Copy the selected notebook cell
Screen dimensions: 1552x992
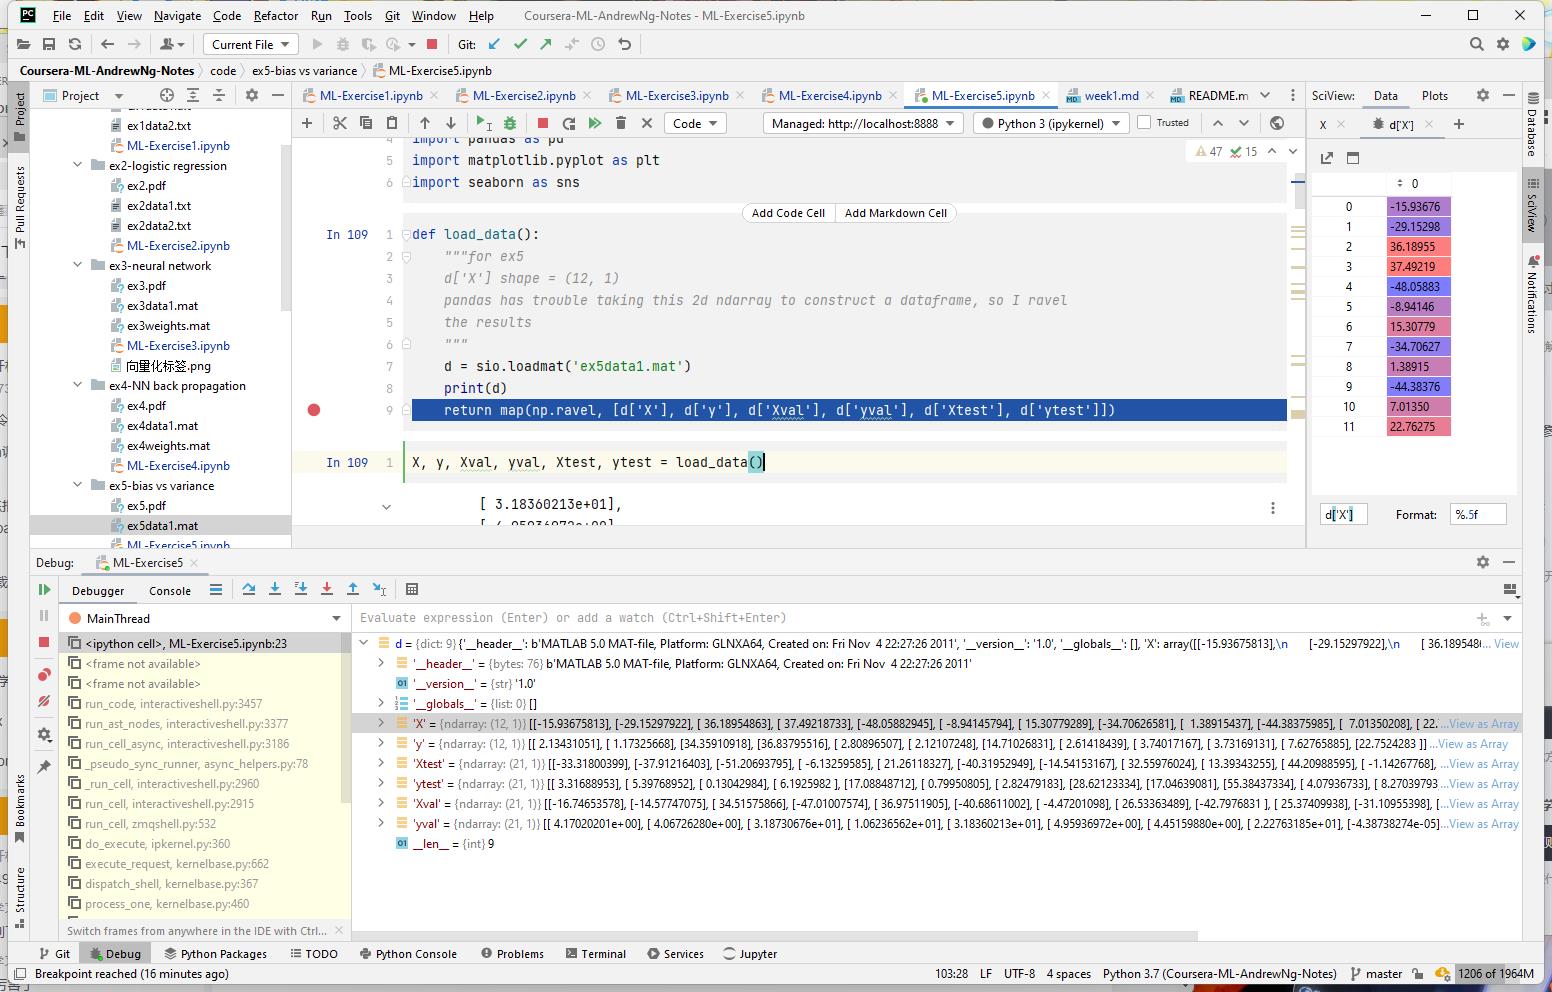click(366, 123)
